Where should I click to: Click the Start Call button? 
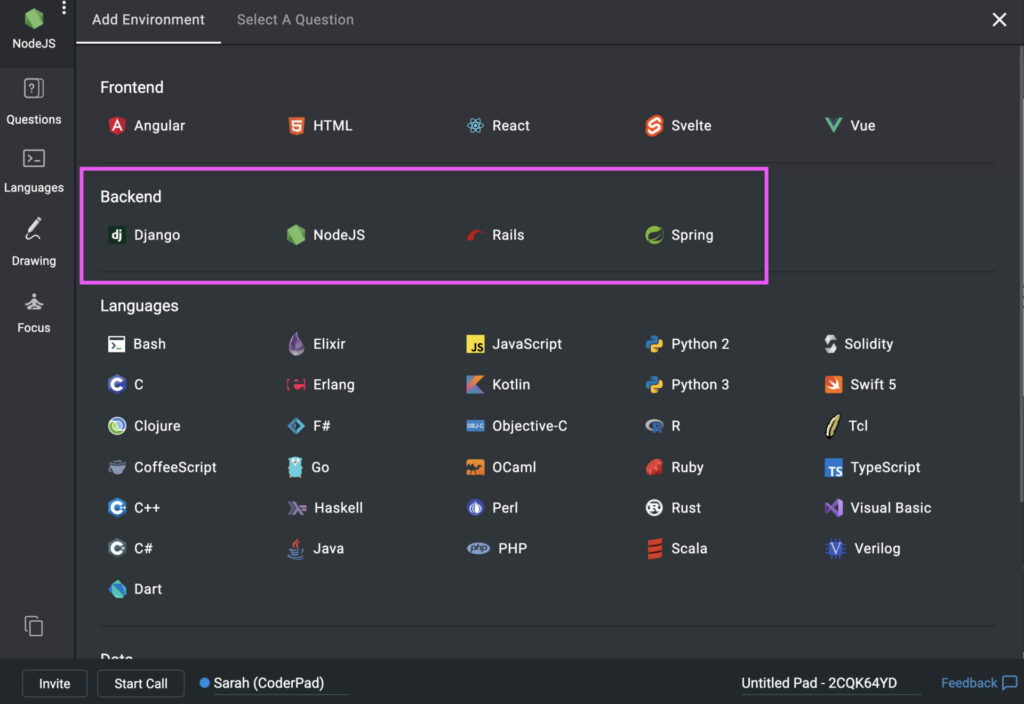[141, 684]
